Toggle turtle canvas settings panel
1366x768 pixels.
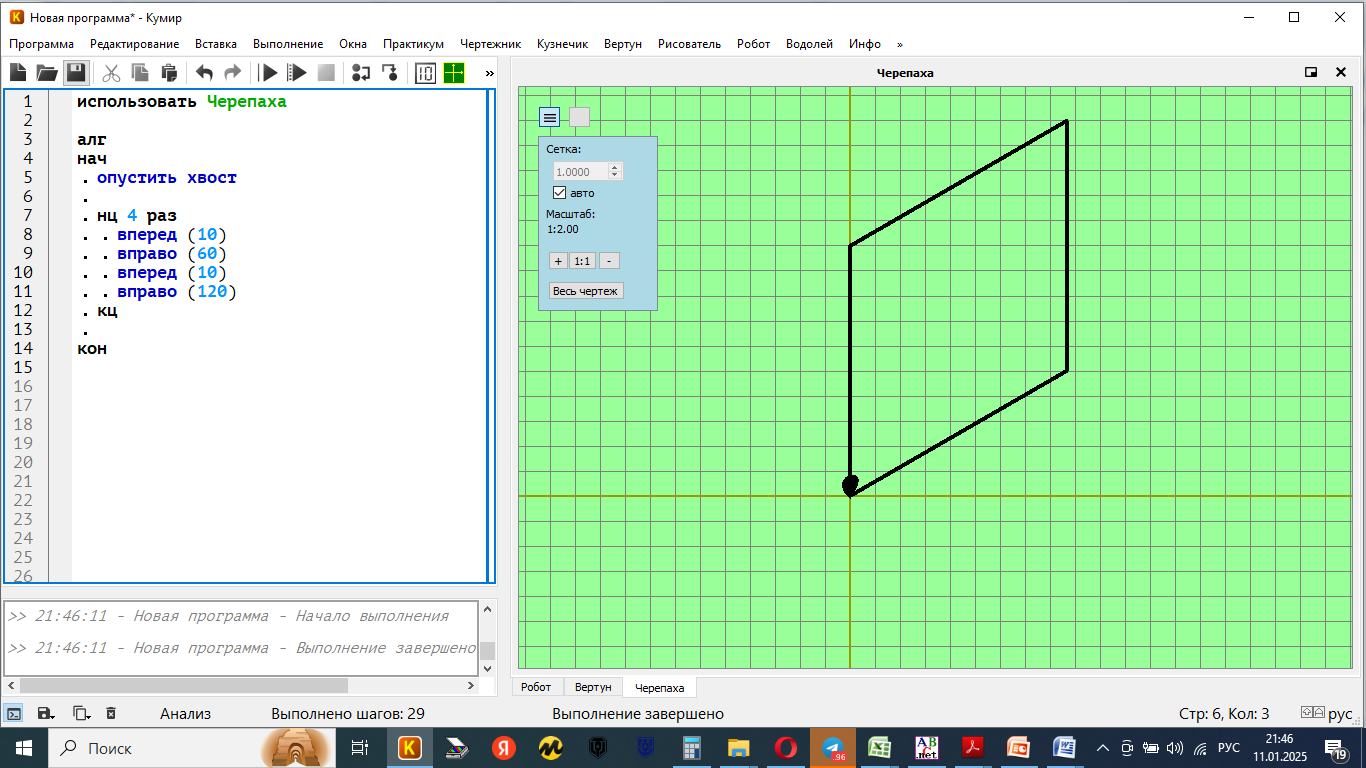549,117
